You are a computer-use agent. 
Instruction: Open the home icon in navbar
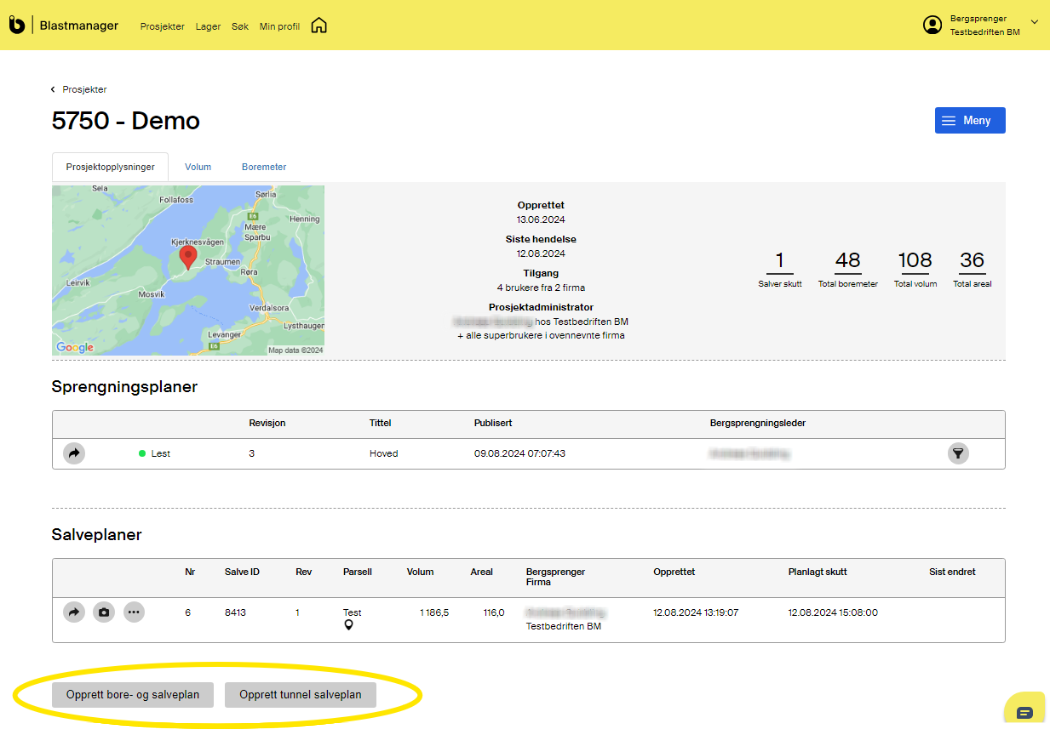click(319, 26)
